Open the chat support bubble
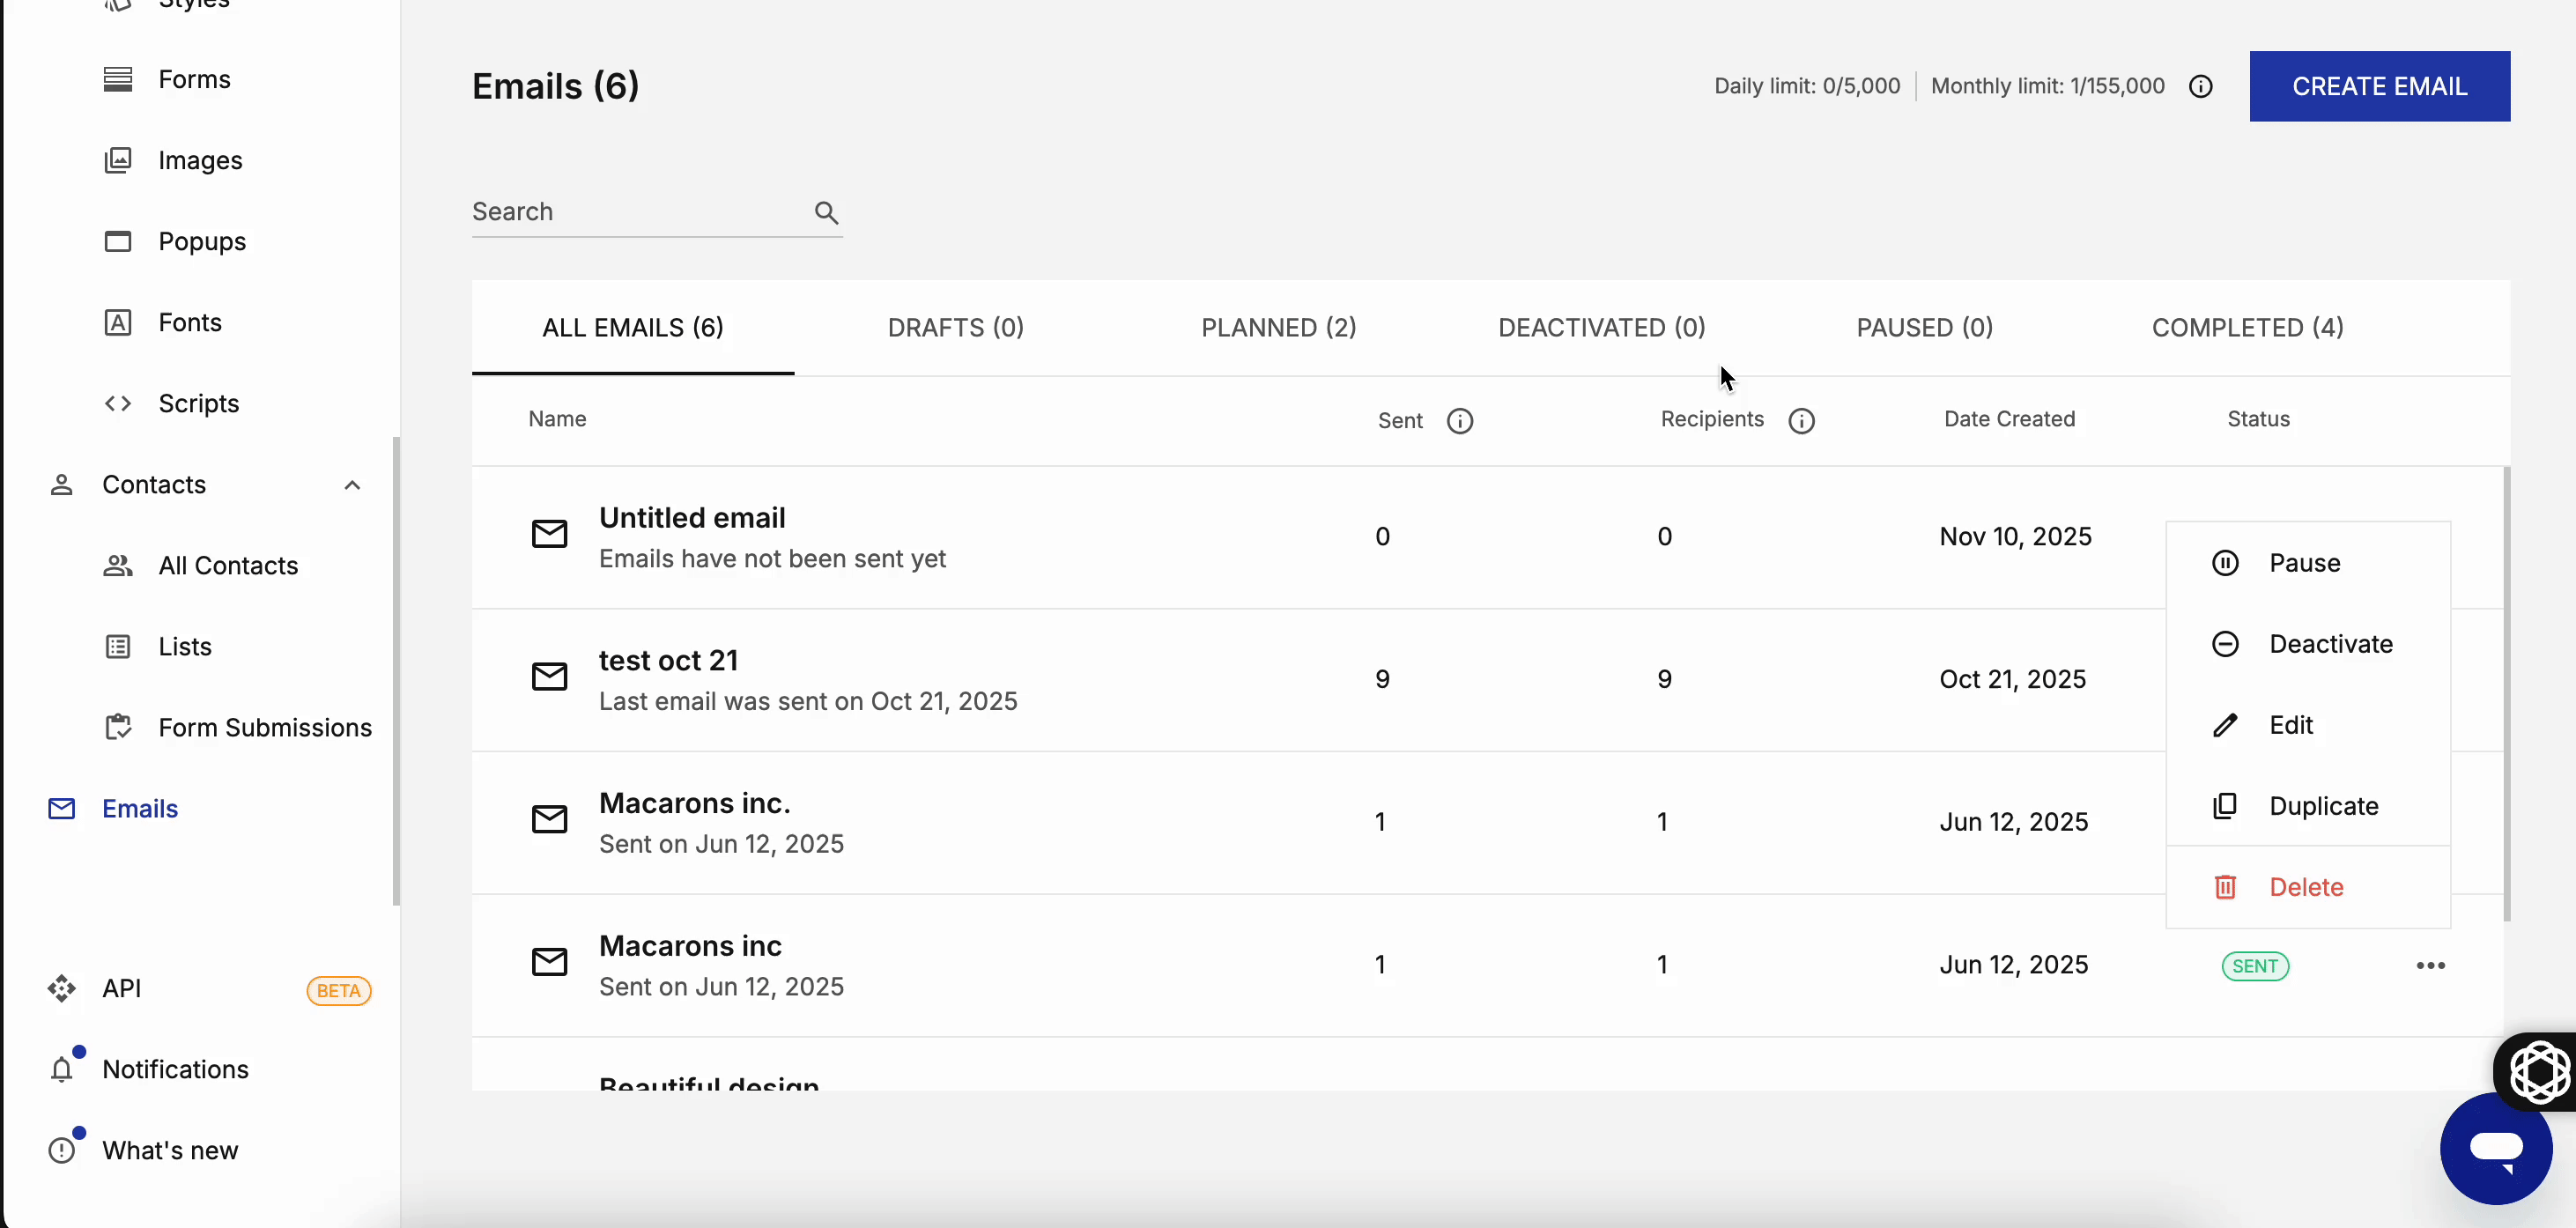 click(2495, 1148)
